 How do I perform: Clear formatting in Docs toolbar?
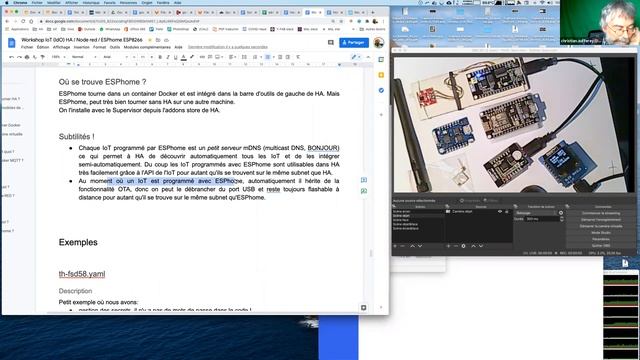pos(298,57)
